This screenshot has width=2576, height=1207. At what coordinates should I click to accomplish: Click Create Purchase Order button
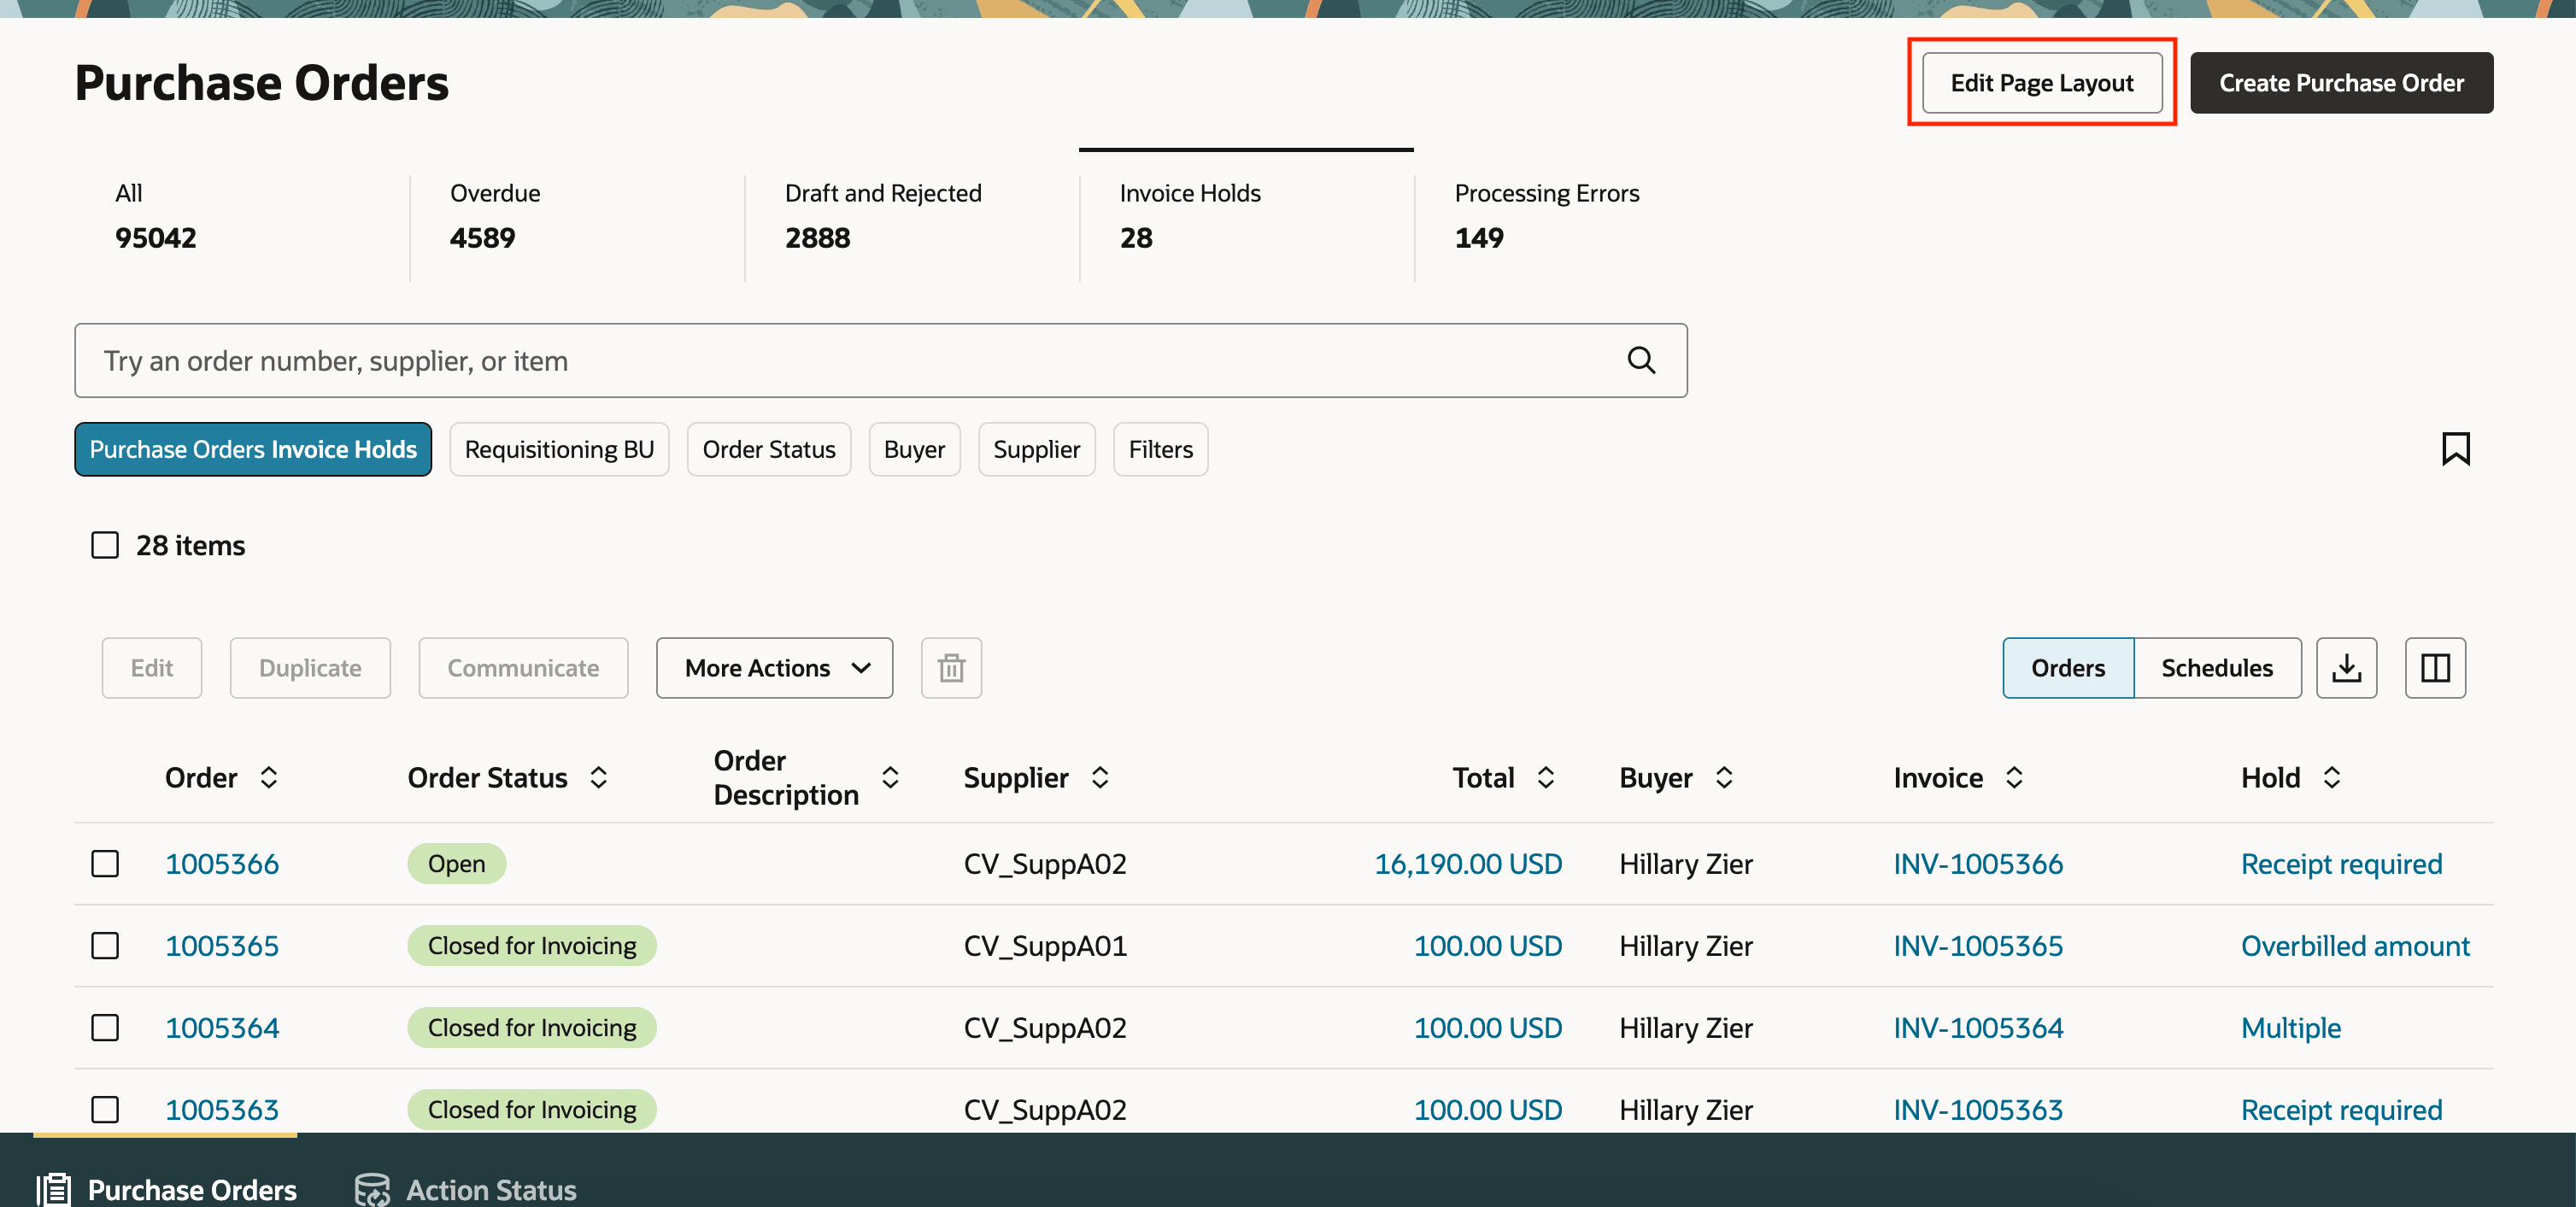(x=2340, y=83)
